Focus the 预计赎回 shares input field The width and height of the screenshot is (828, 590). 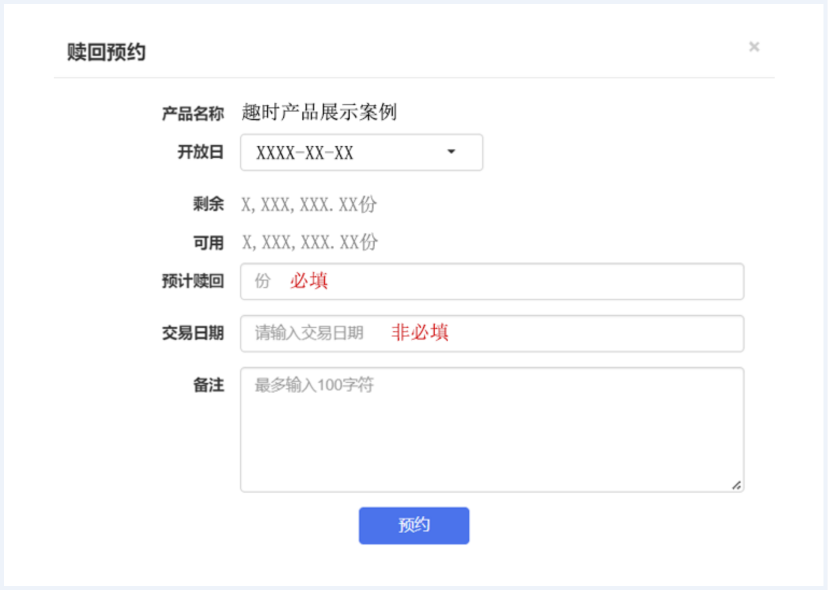click(492, 281)
